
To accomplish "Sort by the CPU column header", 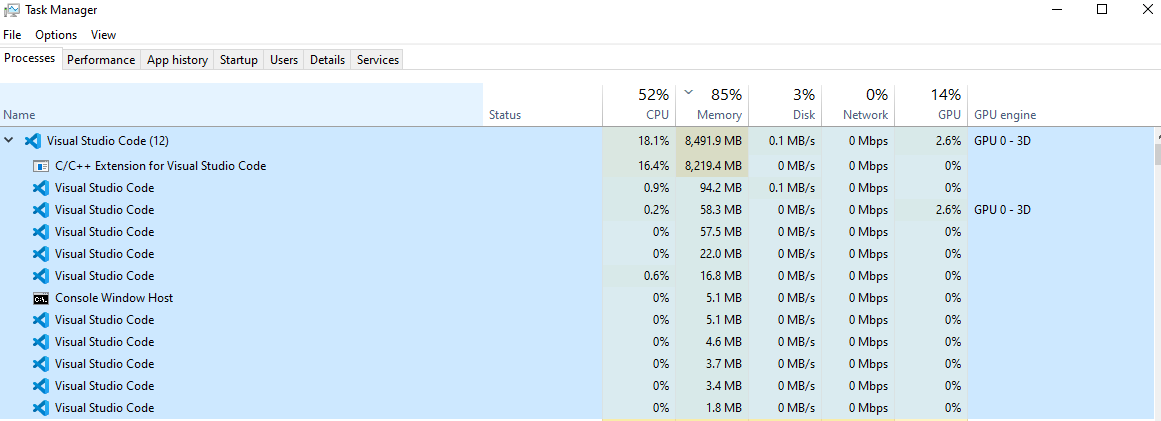I will (639, 104).
